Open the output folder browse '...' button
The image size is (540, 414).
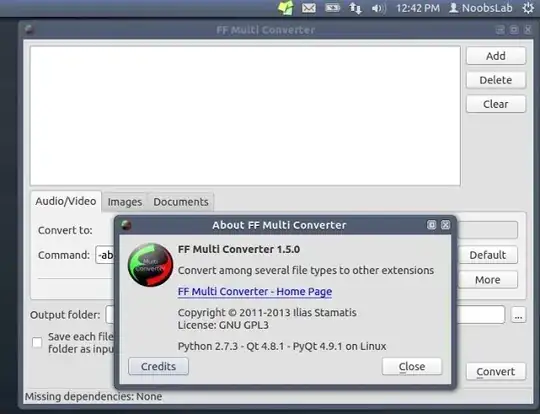[518, 315]
